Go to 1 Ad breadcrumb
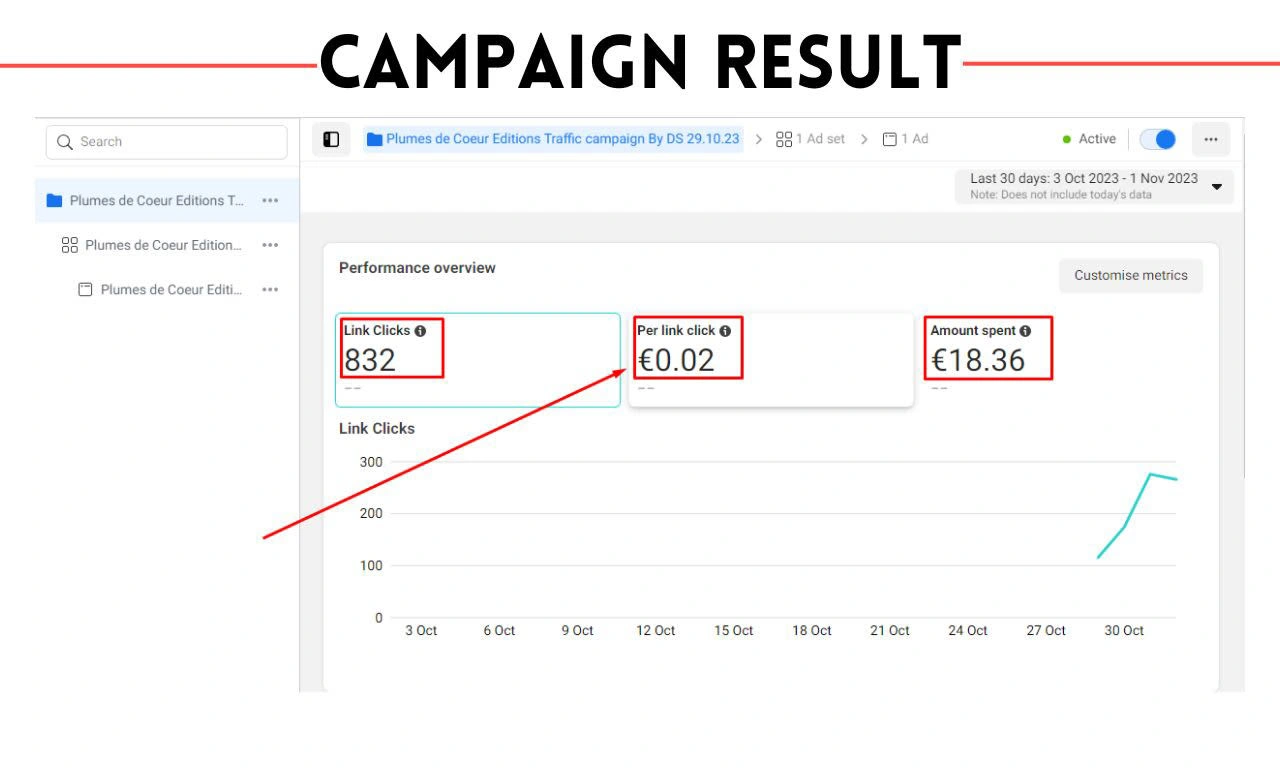 [905, 139]
